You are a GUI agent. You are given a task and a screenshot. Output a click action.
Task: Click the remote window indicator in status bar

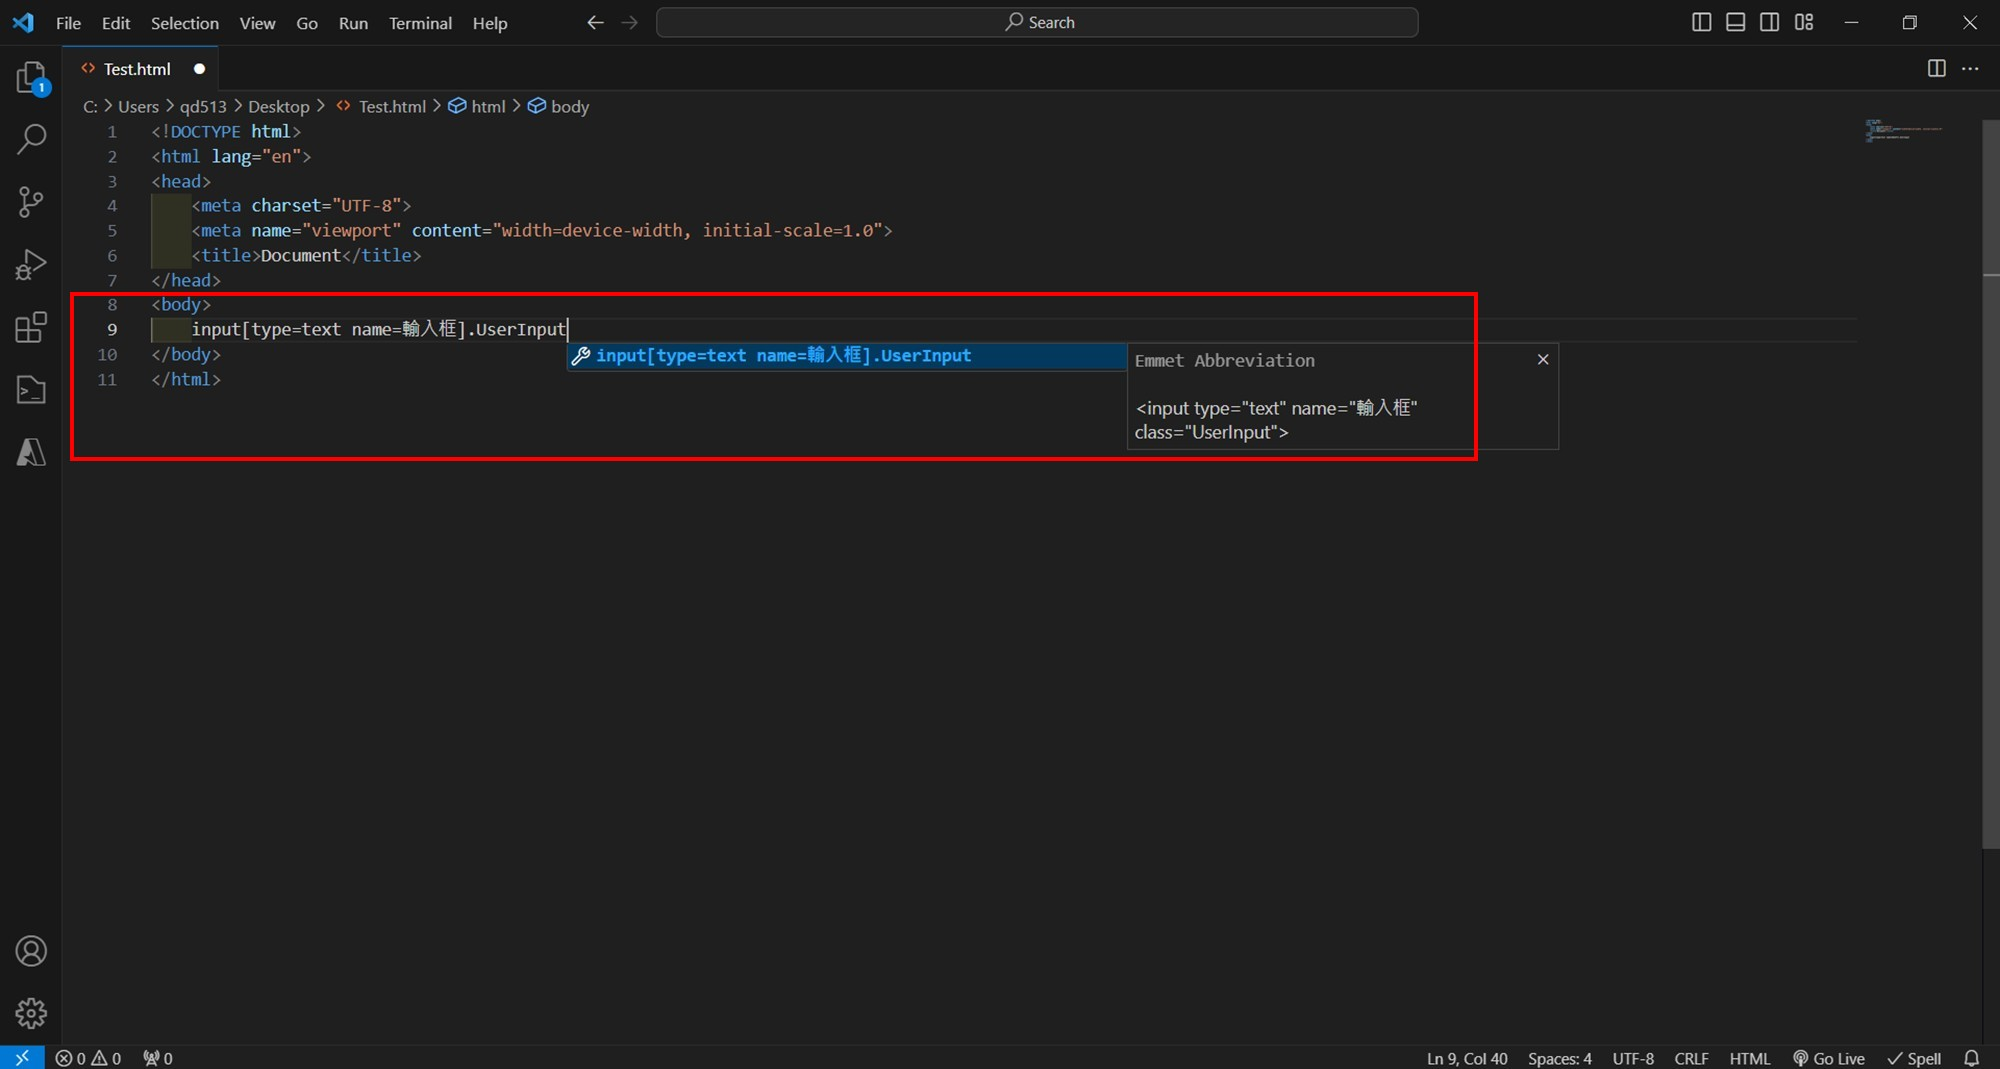coord(22,1058)
